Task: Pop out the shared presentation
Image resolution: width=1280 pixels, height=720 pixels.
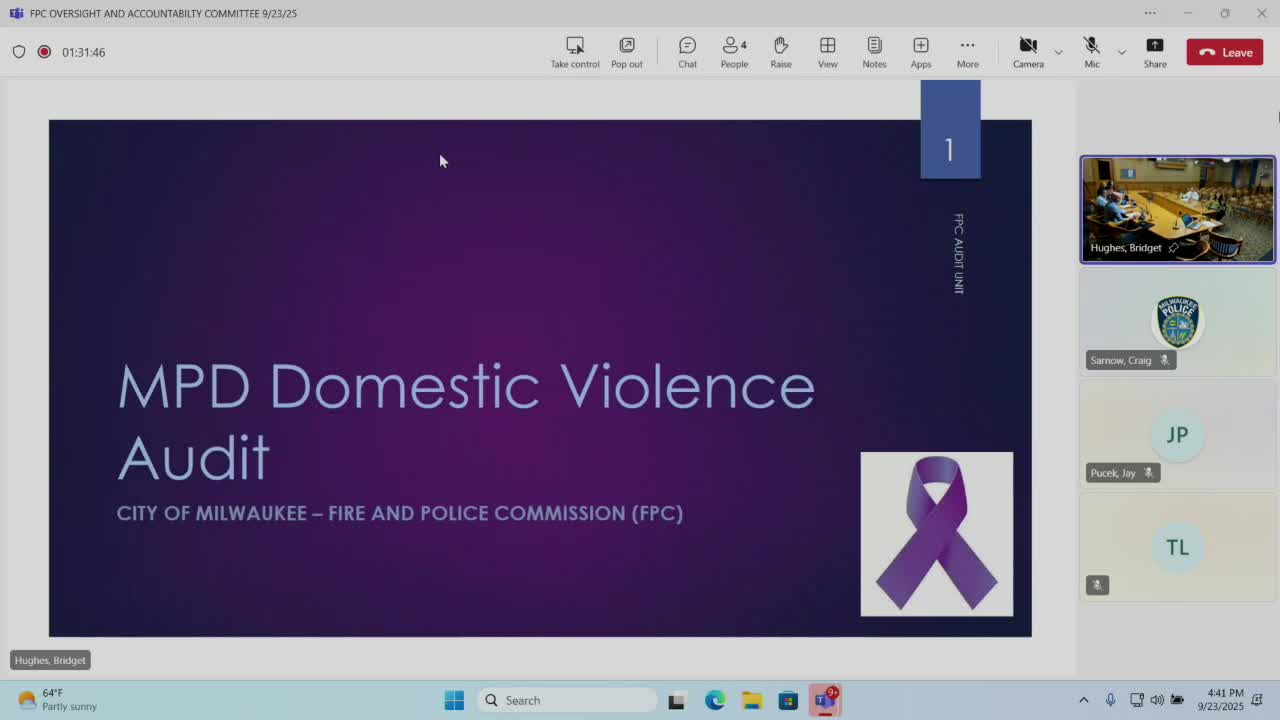Action: 627,52
